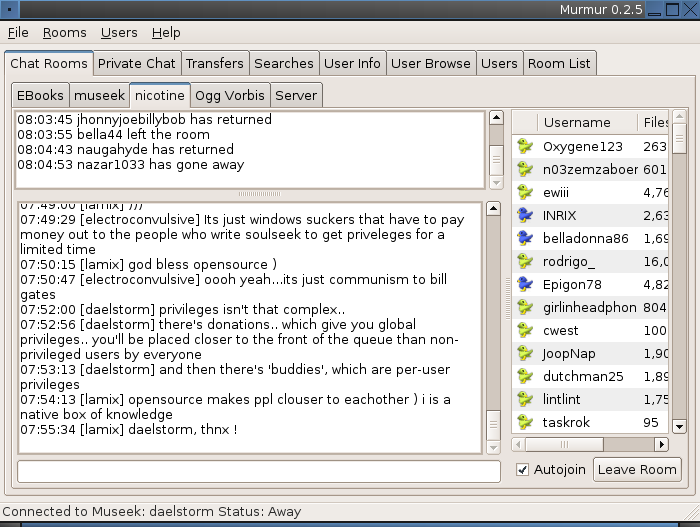Select user dutchman25 in the list

(590, 376)
